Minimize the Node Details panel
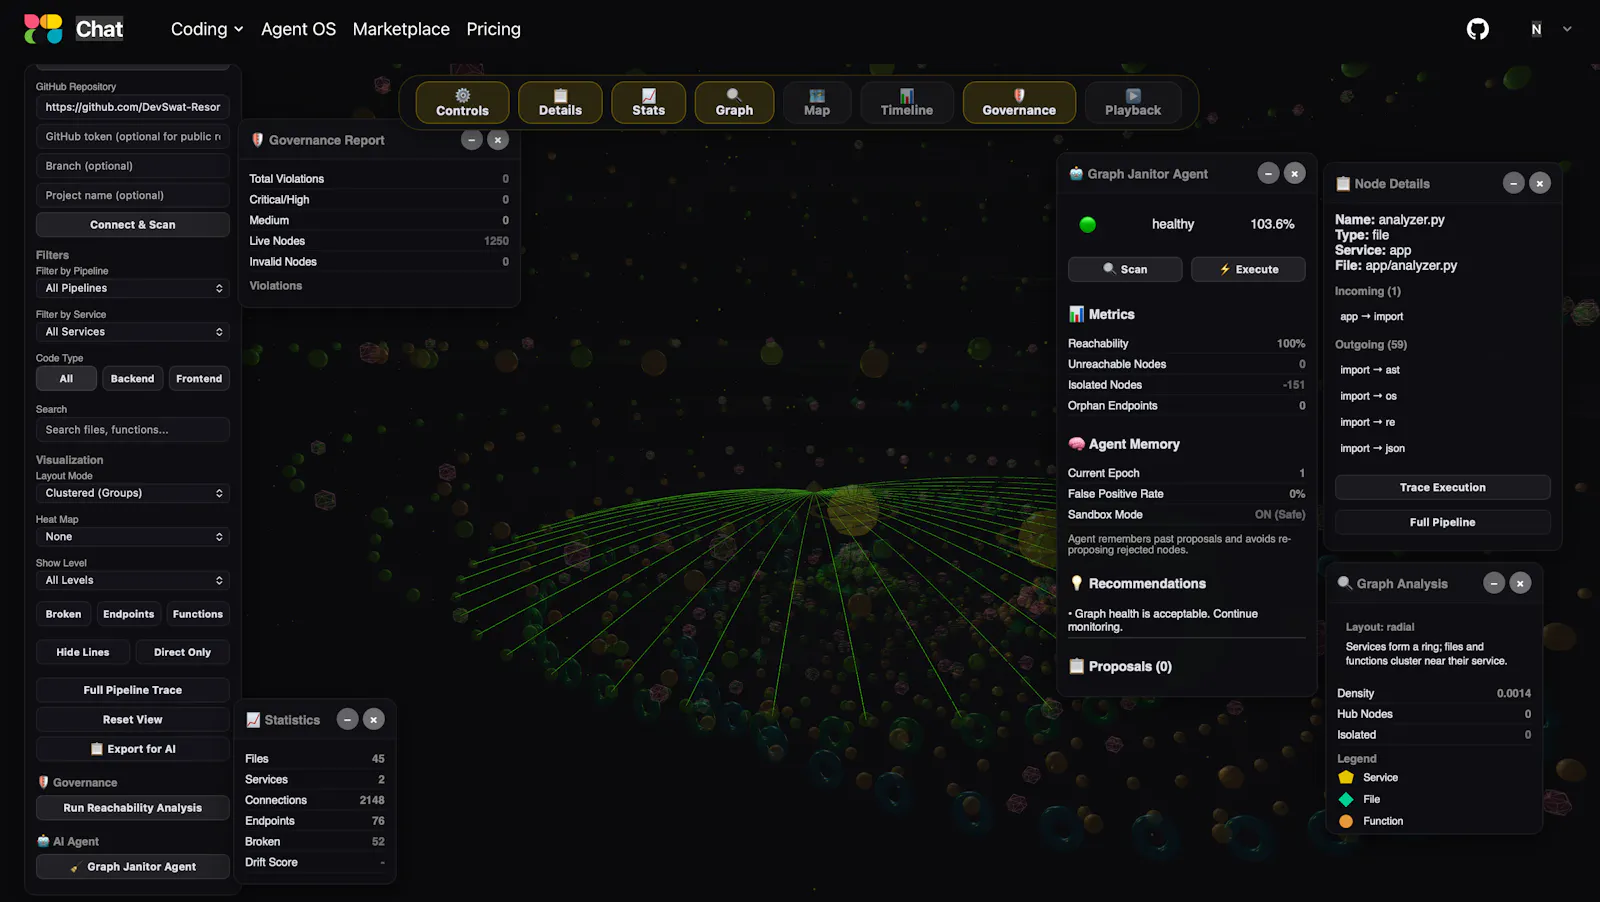This screenshot has width=1600, height=902. [1514, 183]
